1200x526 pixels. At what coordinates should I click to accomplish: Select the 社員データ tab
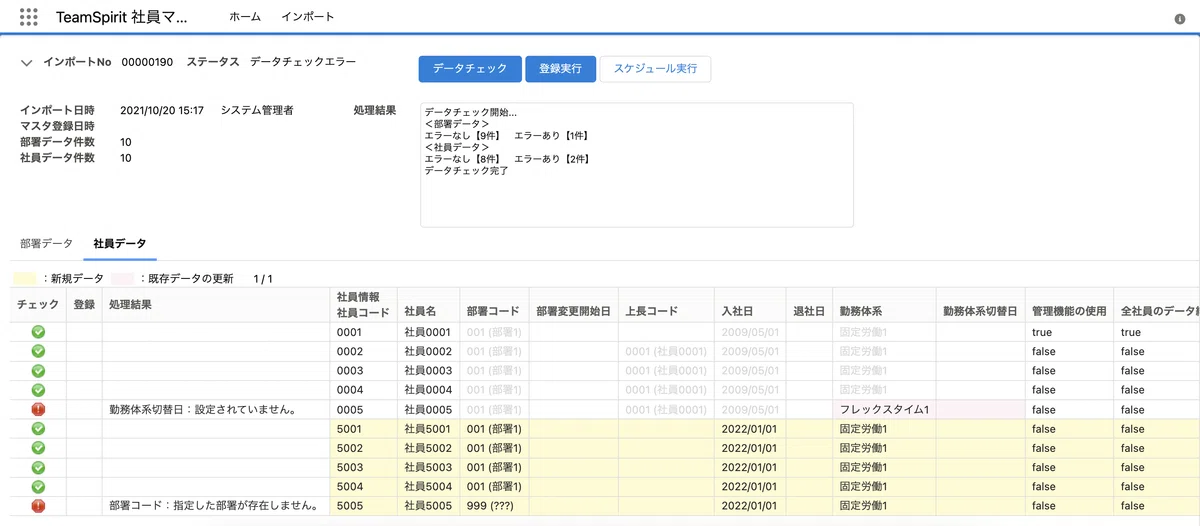(x=120, y=244)
